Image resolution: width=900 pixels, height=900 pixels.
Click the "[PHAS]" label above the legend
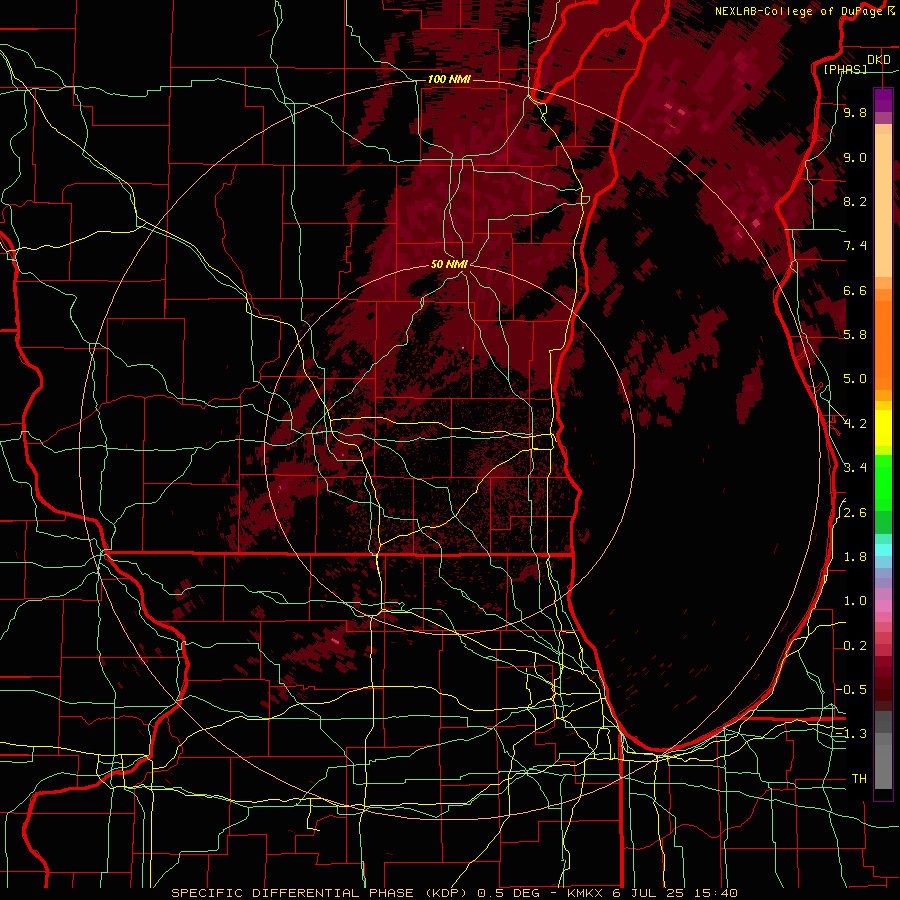coord(845,69)
